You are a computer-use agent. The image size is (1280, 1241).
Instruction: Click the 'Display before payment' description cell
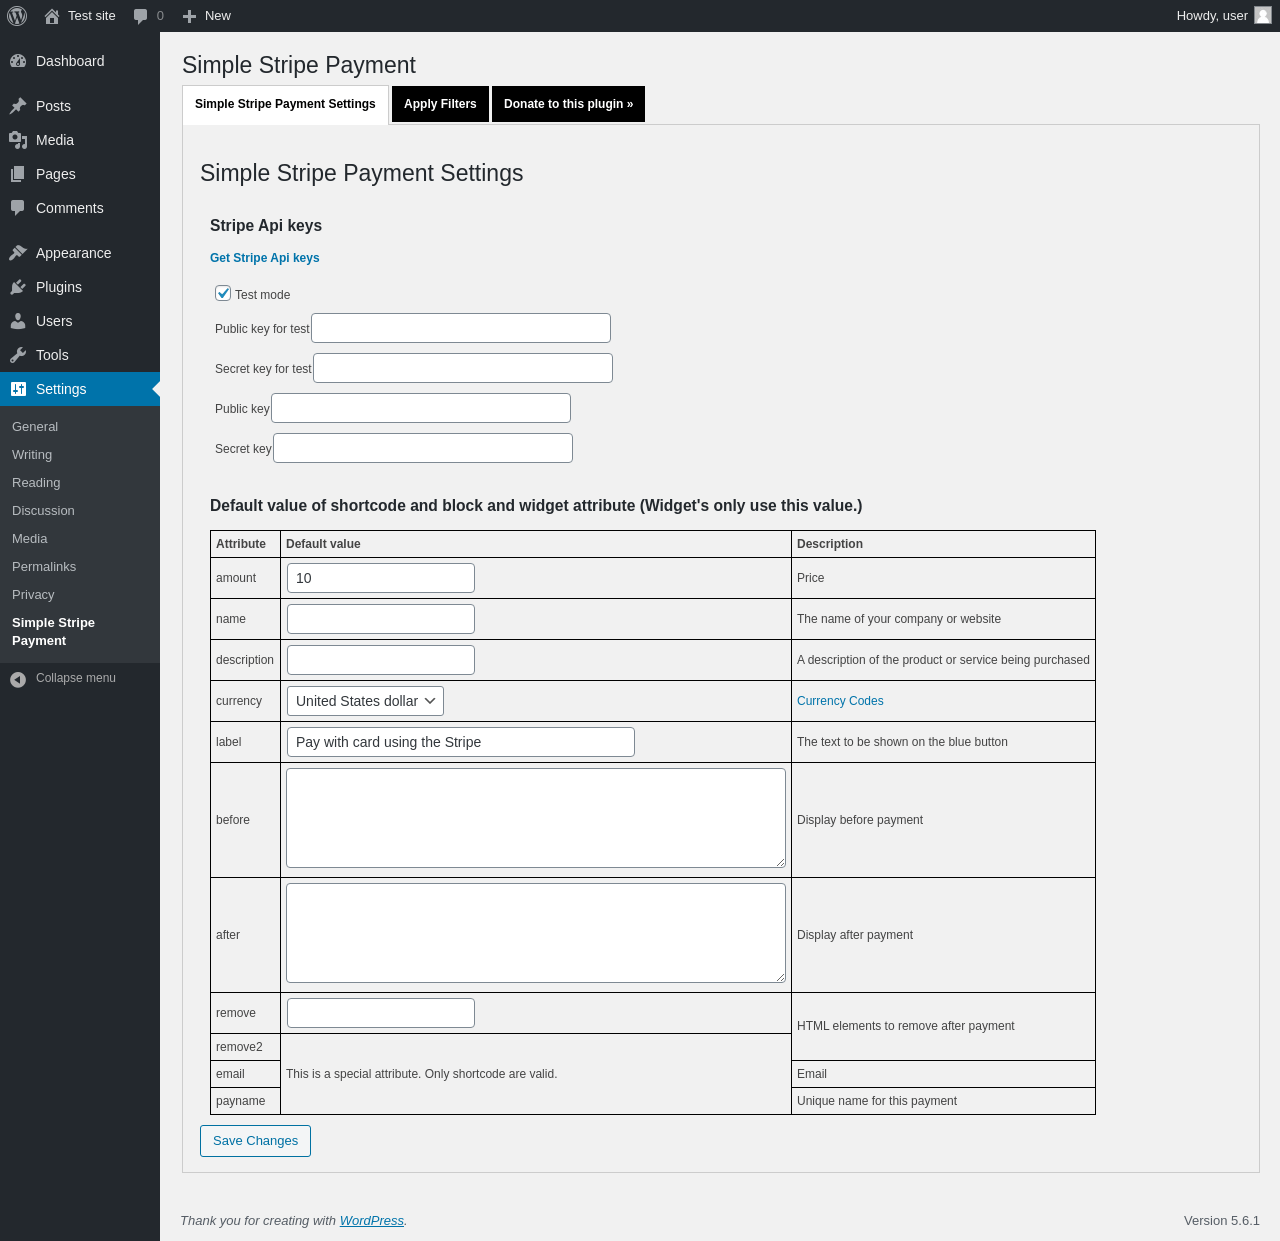[x=943, y=820]
